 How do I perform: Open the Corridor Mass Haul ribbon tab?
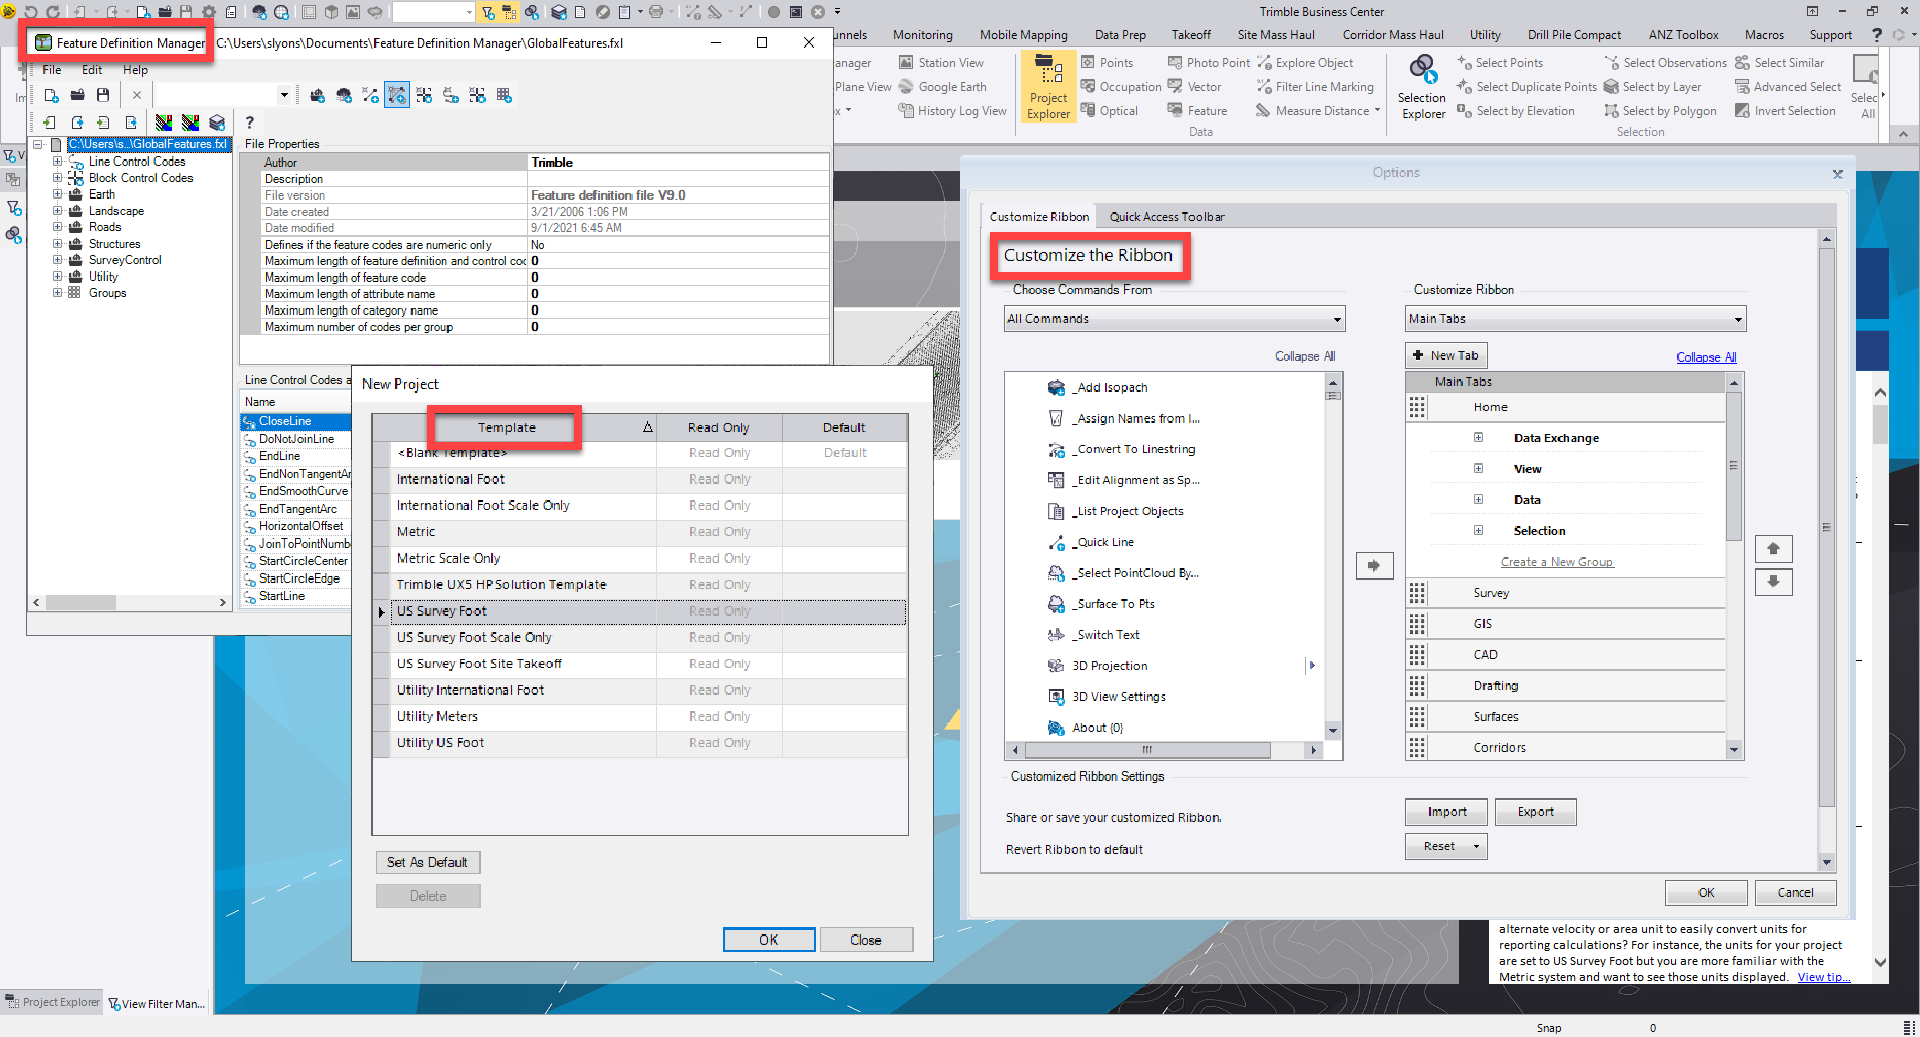(x=1393, y=35)
